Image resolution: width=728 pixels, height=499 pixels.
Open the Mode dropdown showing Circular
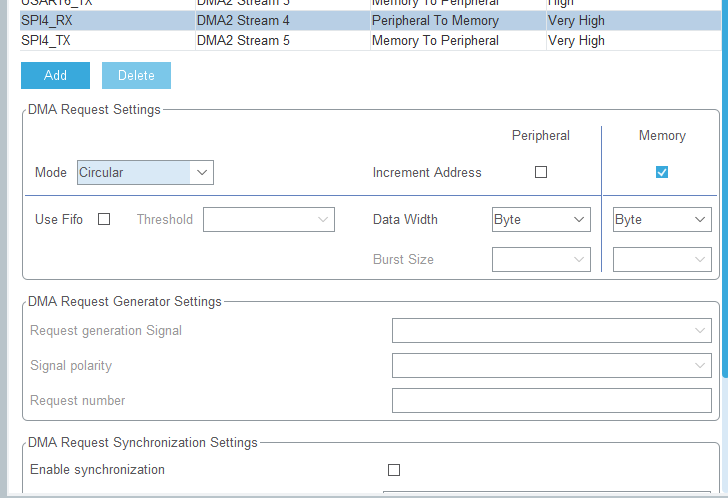[145, 173]
